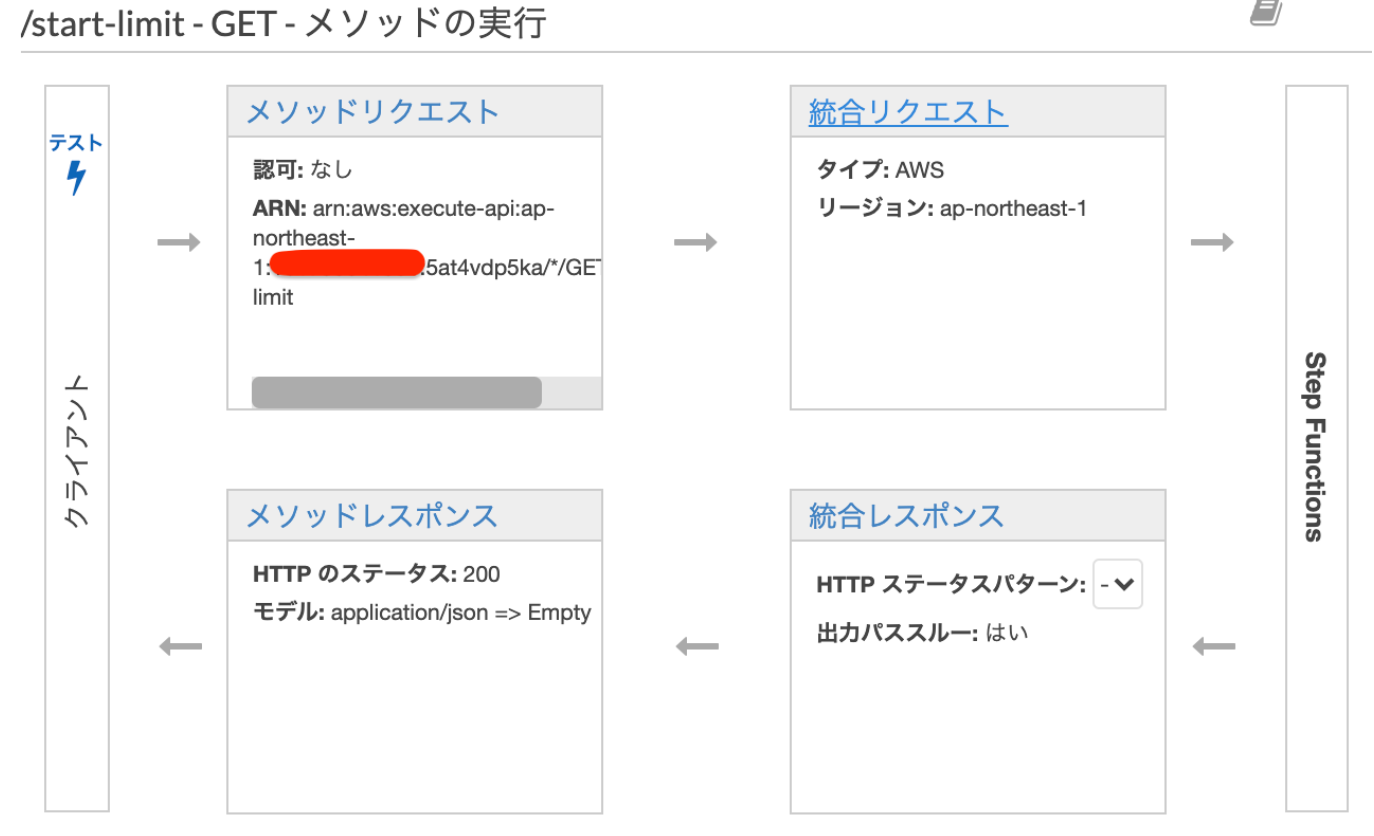This screenshot has width=1374, height=836.
Task: Open the メソッドリクエスト settings link
Action: [372, 112]
